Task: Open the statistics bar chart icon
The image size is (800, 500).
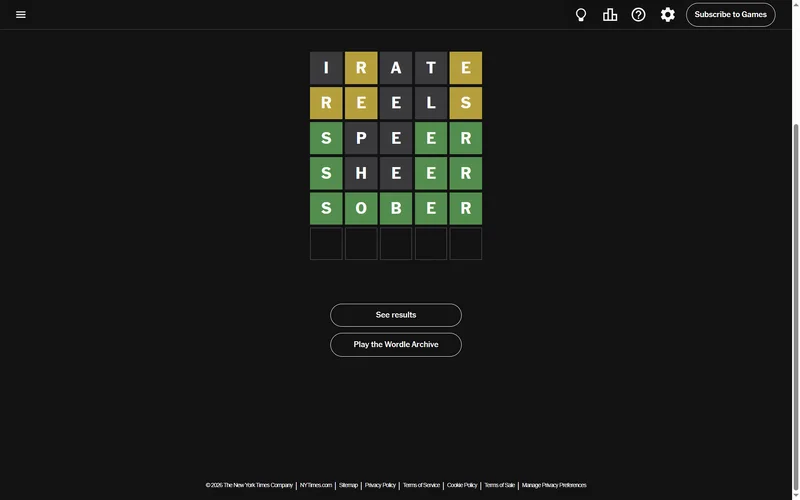Action: (610, 15)
